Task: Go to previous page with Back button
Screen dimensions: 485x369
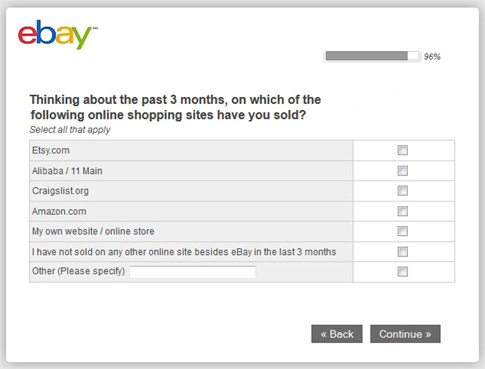Action: click(337, 334)
